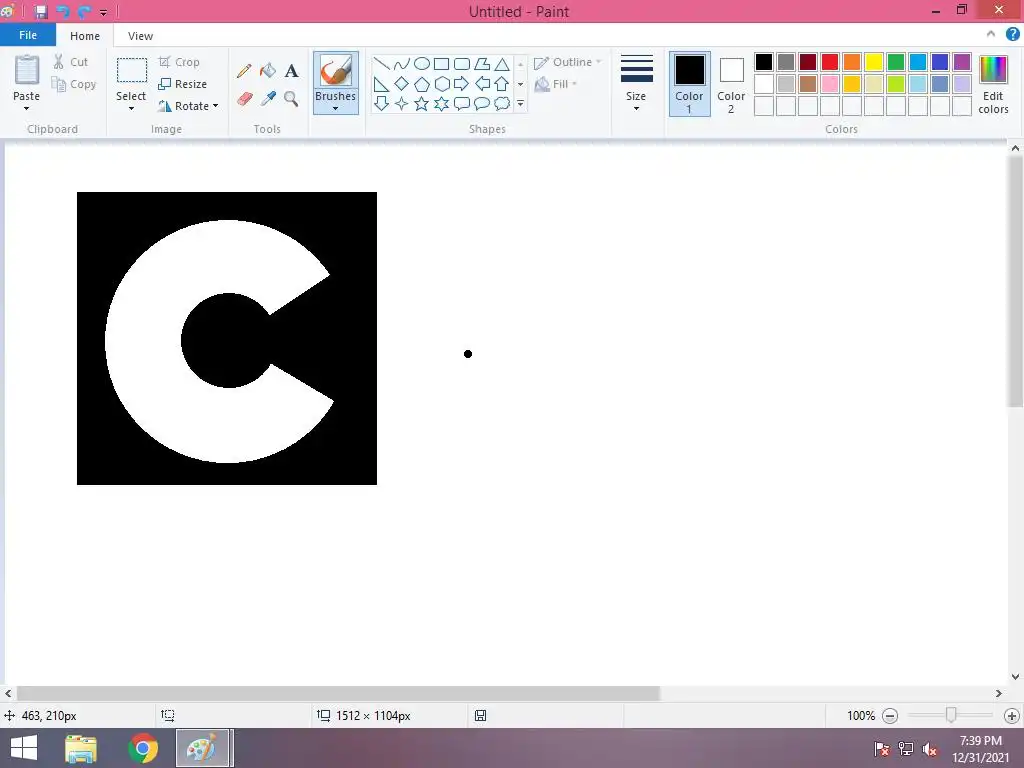Expand the Select dropdown arrow
The width and height of the screenshot is (1024, 768).
click(131, 108)
